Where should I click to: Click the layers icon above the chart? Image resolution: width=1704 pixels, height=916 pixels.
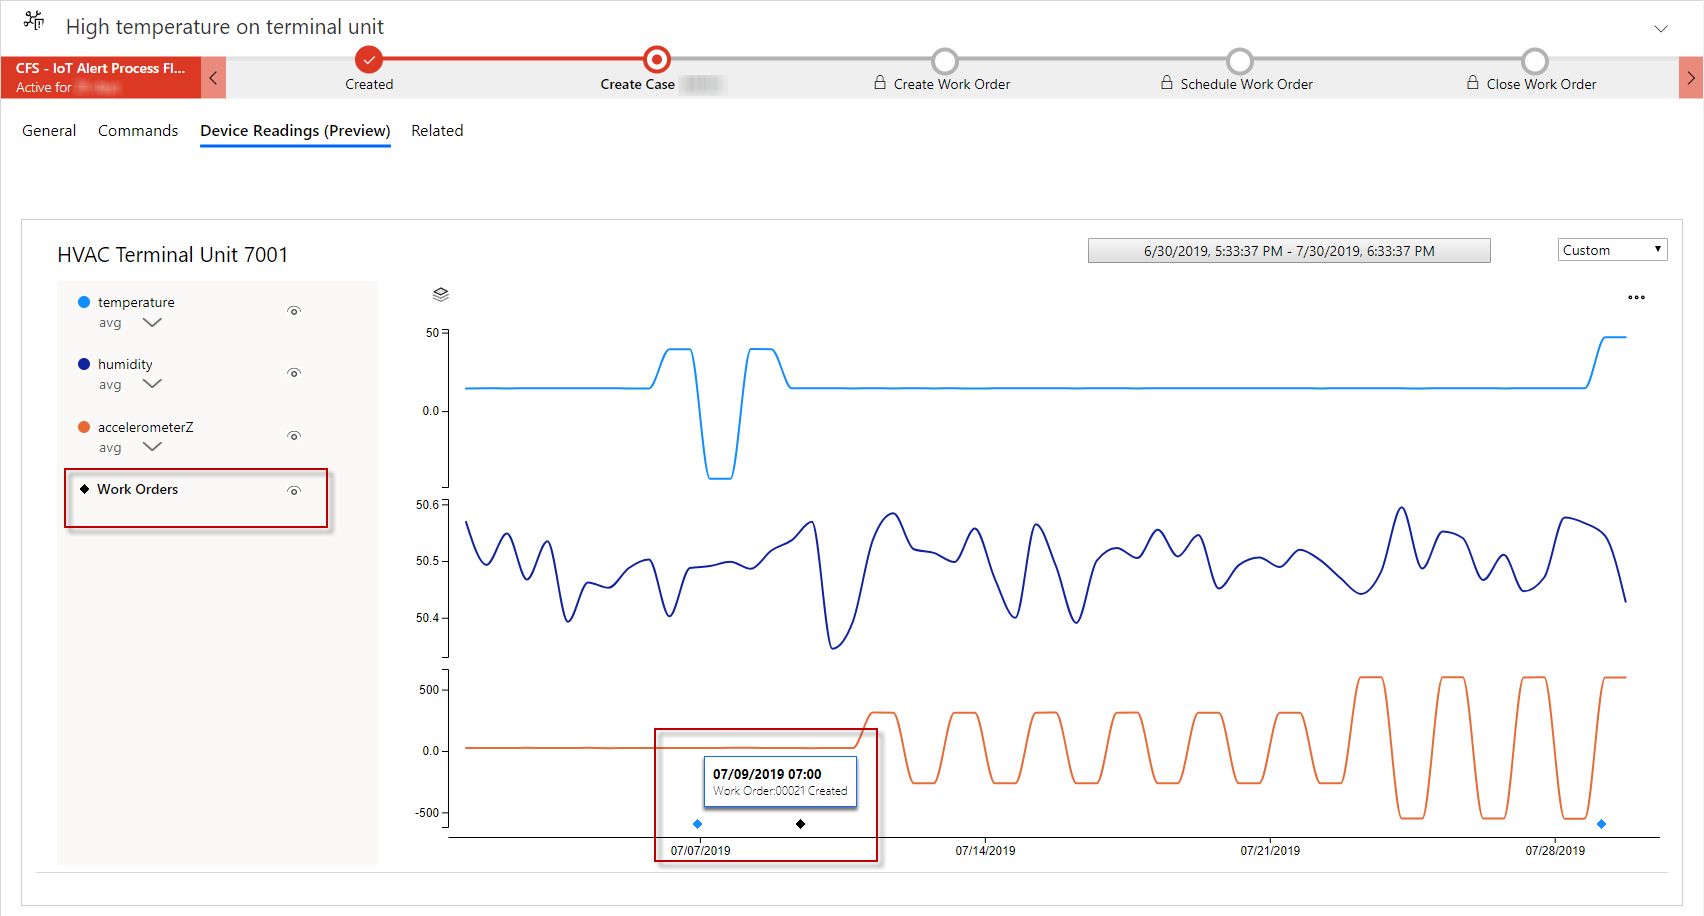tap(440, 294)
